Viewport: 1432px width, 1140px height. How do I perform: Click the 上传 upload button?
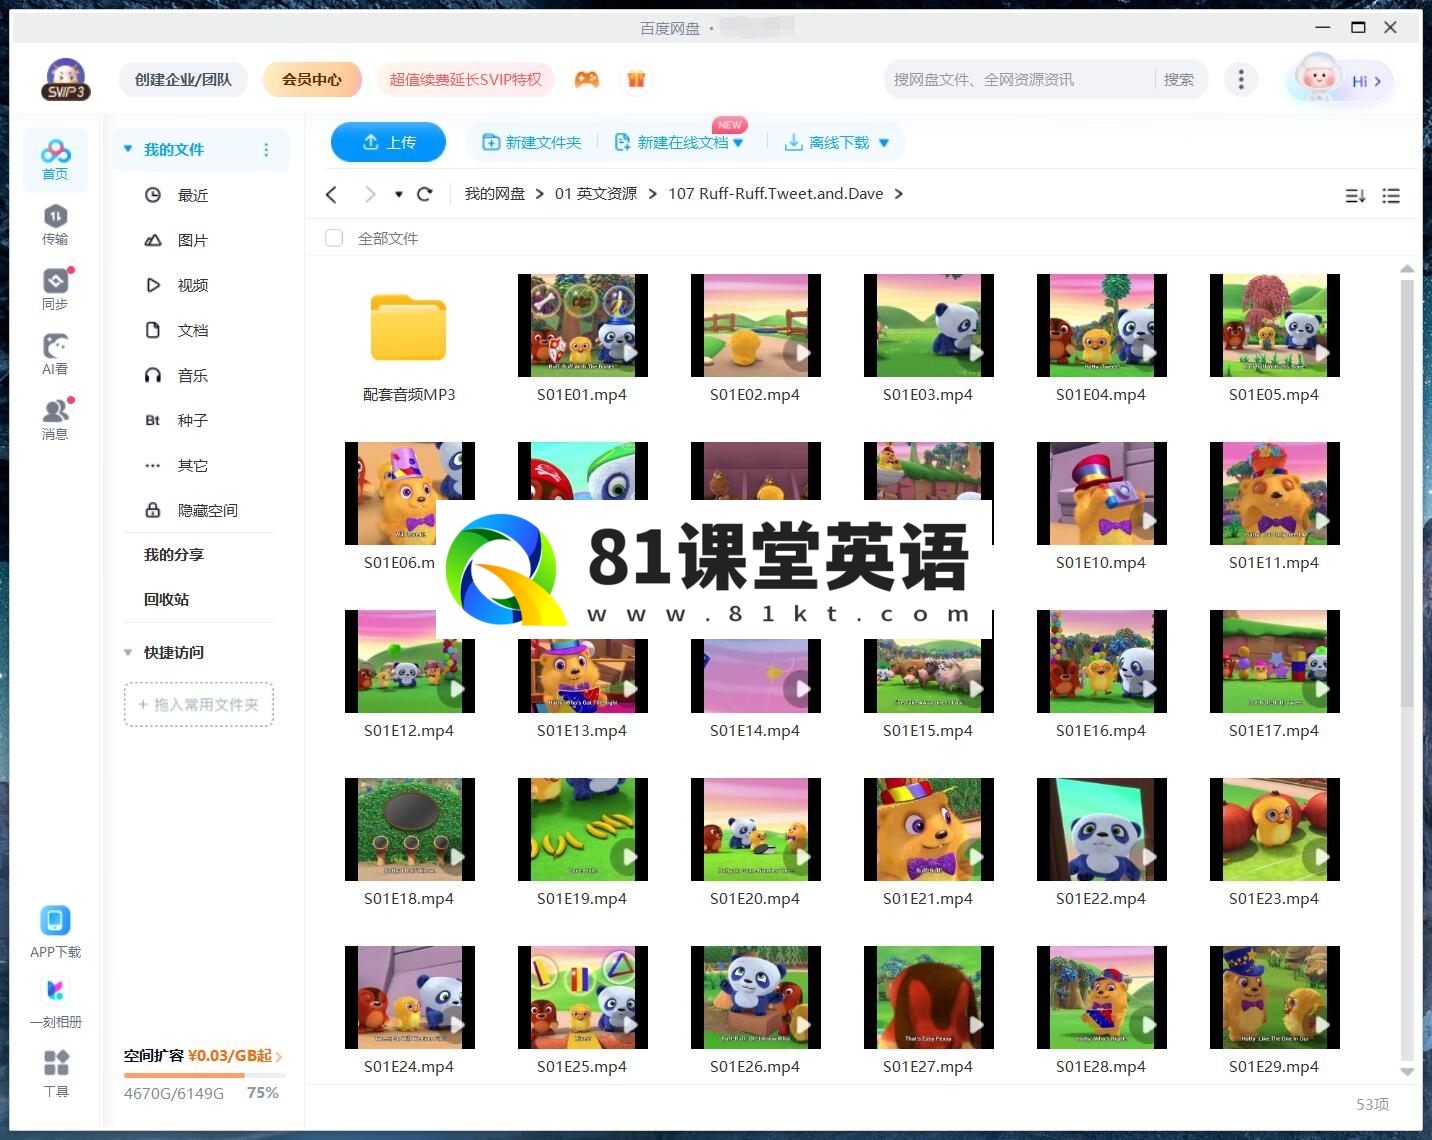pyautogui.click(x=388, y=142)
